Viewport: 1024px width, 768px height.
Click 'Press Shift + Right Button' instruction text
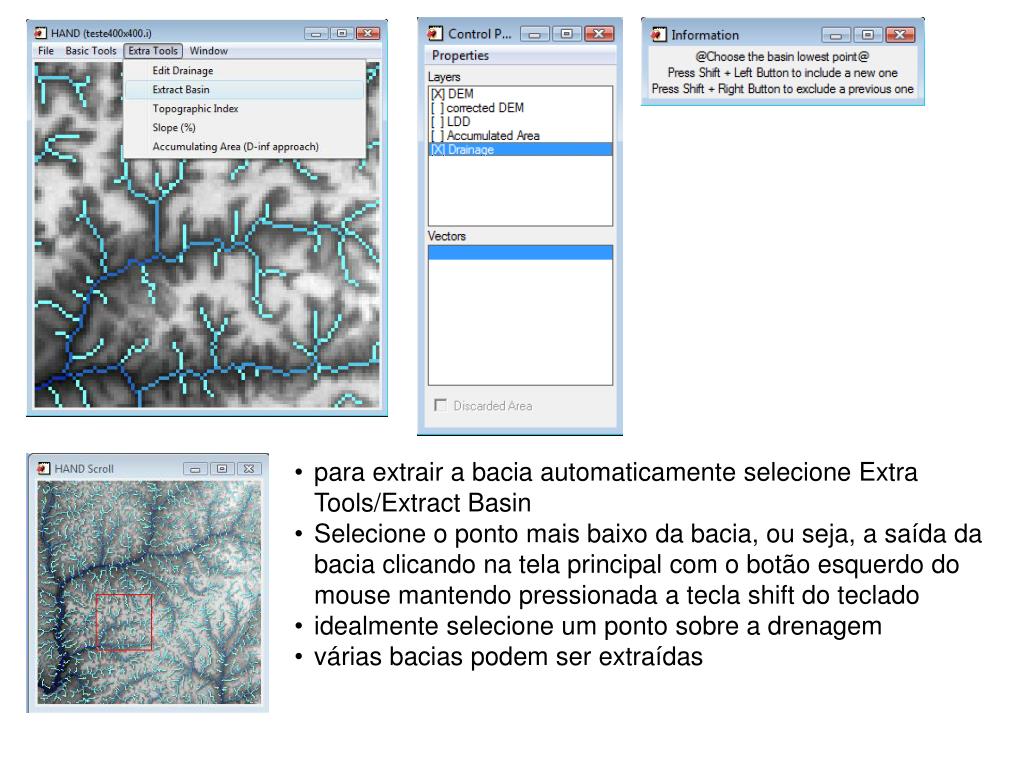pos(782,89)
